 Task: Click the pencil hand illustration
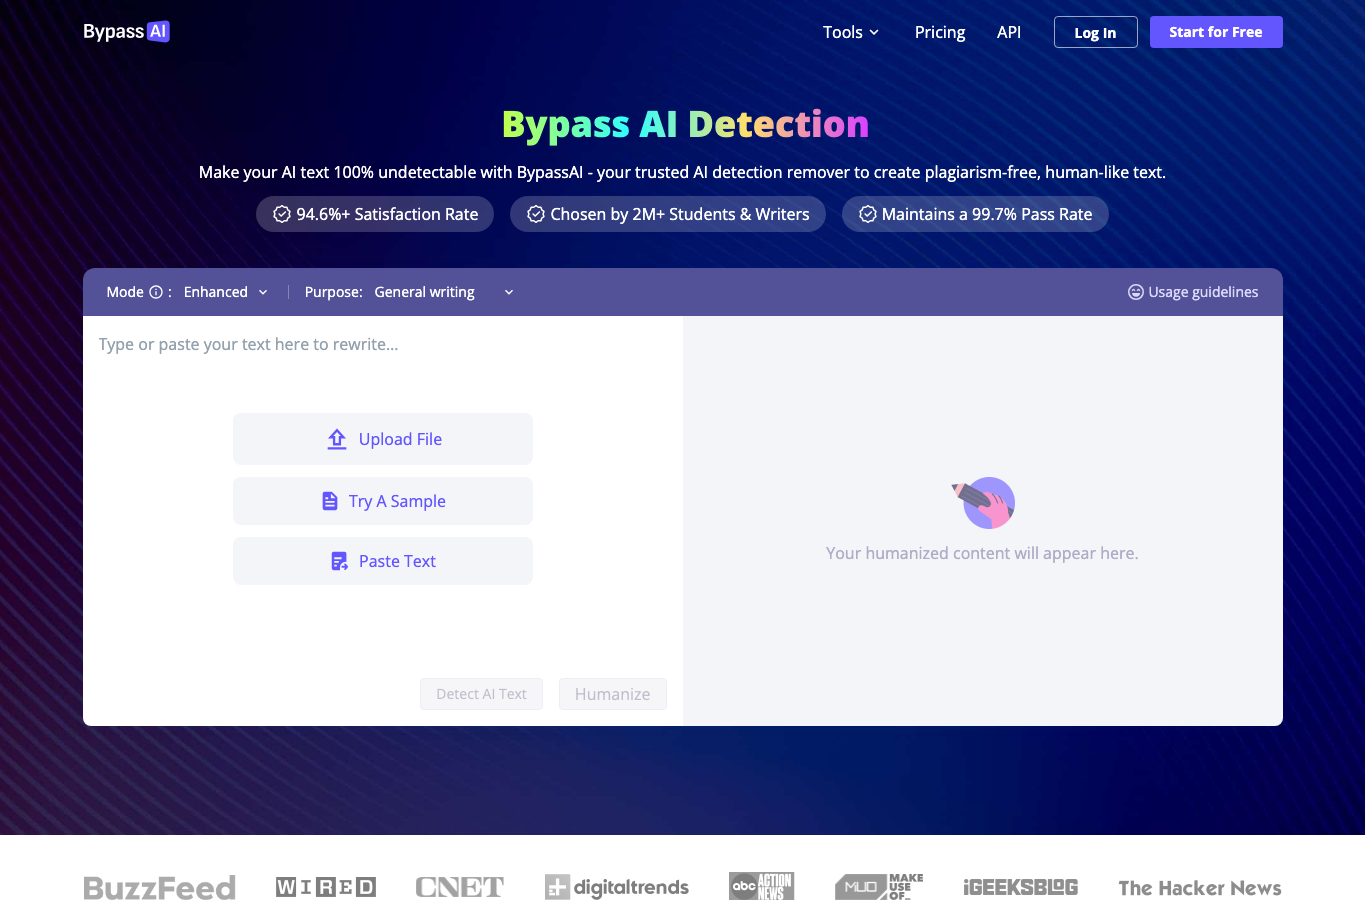click(984, 502)
